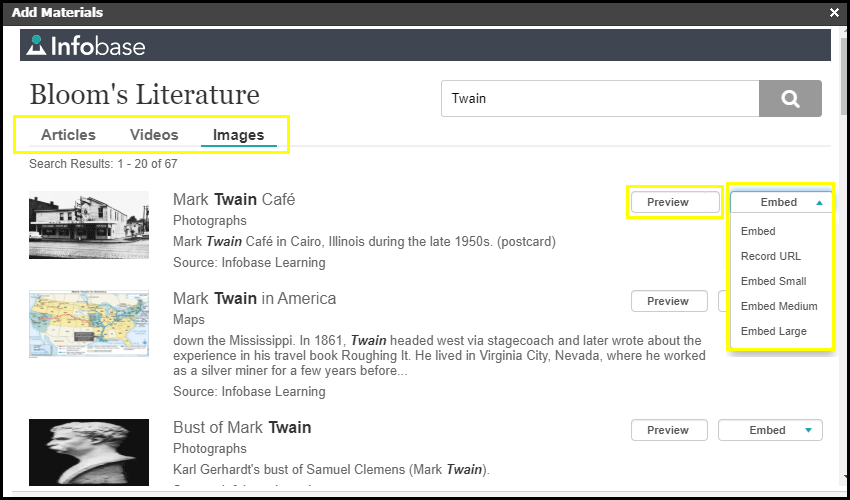This screenshot has width=850, height=500.
Task: Preview the Mark Twain in America map
Action: click(669, 301)
